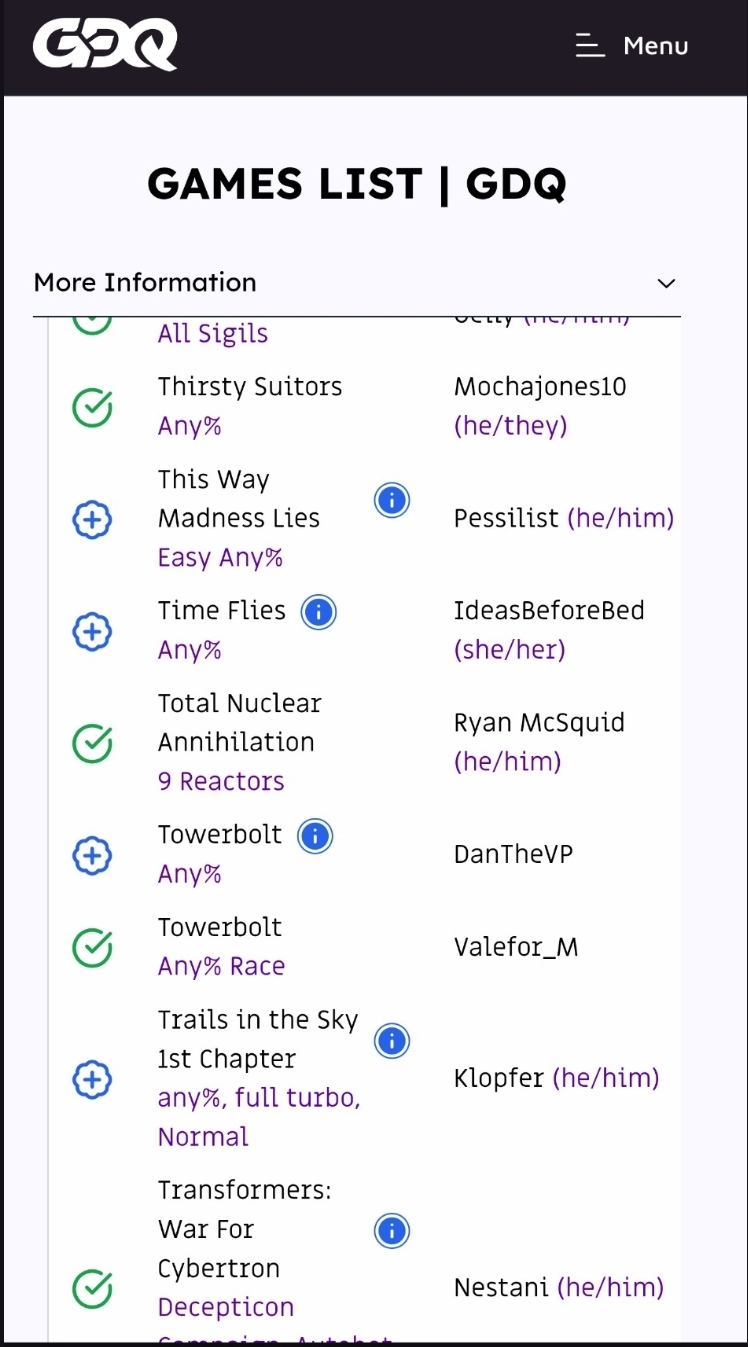Open the Menu label in header
The height and width of the screenshot is (1347, 748).
[655, 46]
